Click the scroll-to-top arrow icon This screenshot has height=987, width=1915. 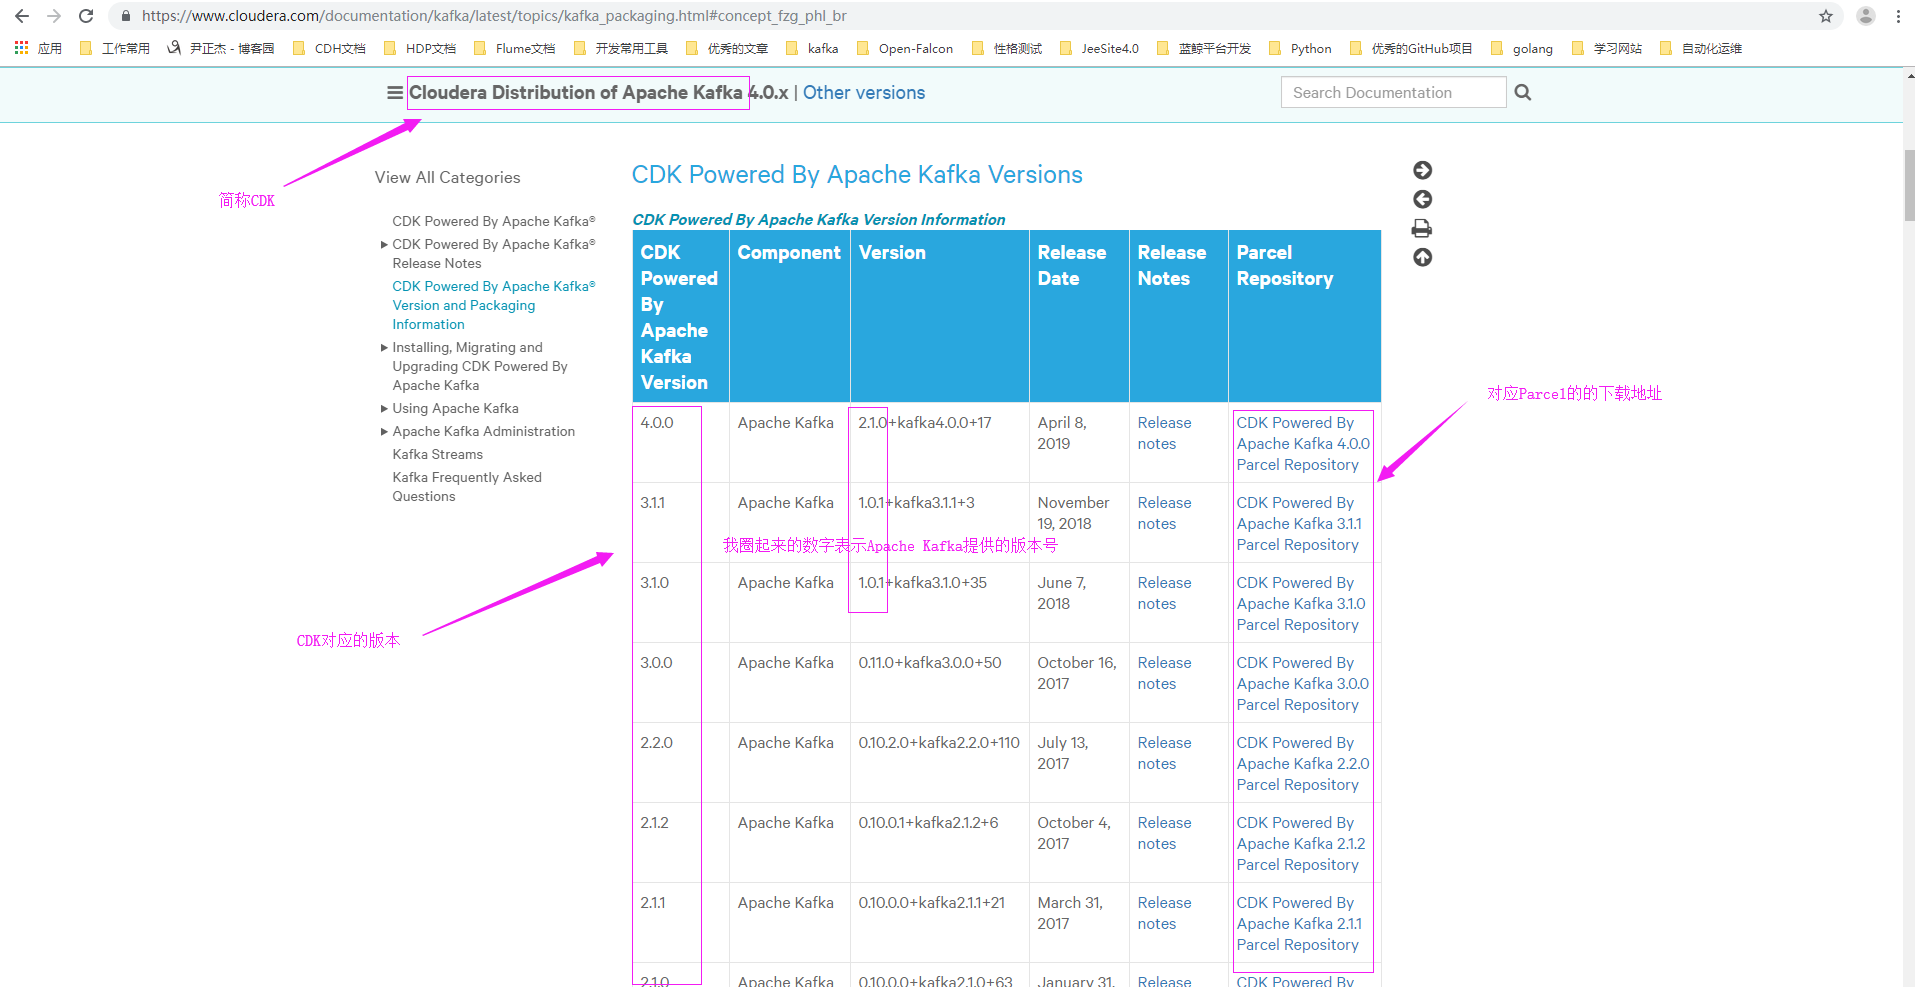tap(1422, 257)
